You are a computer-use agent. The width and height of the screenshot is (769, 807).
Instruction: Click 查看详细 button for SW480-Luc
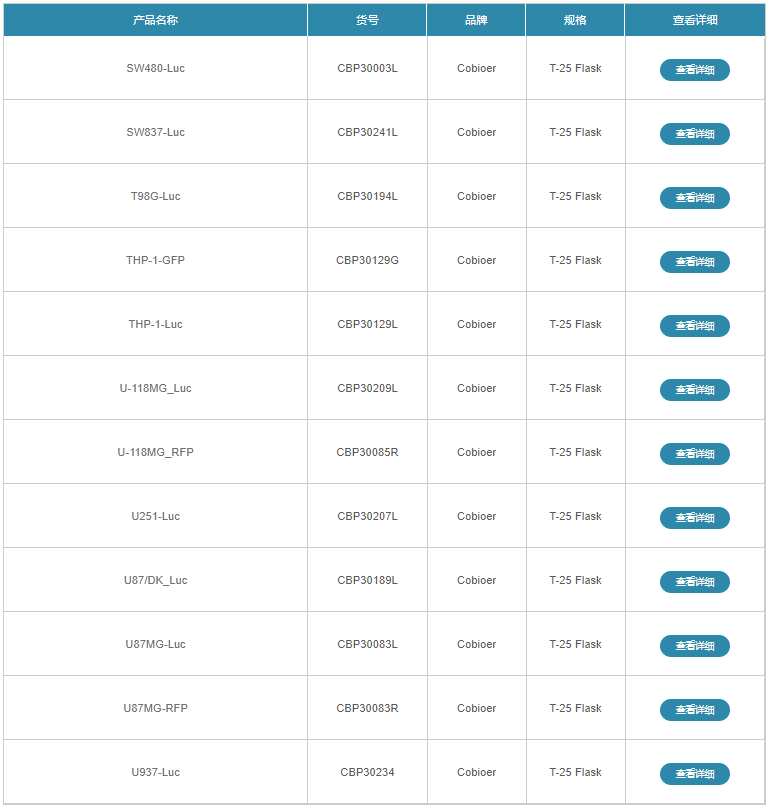[x=694, y=70]
